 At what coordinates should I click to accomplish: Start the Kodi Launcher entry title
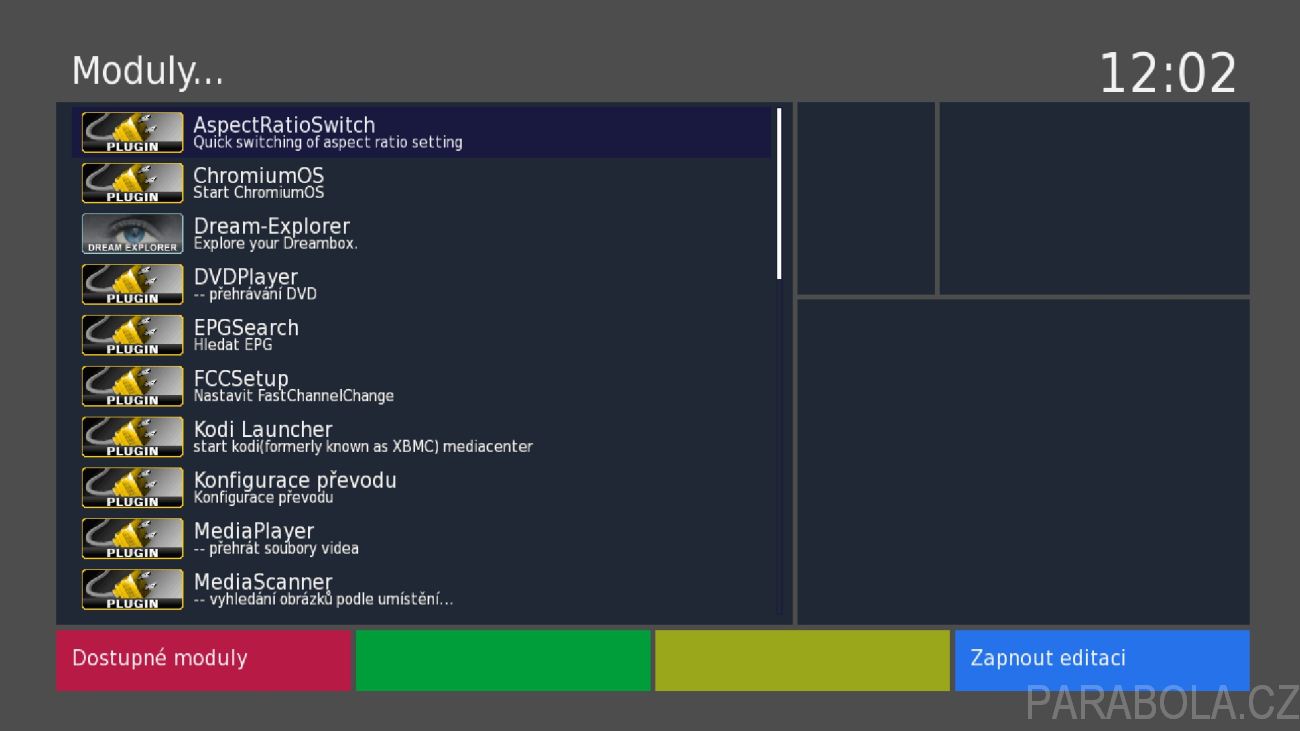pyautogui.click(x=263, y=430)
